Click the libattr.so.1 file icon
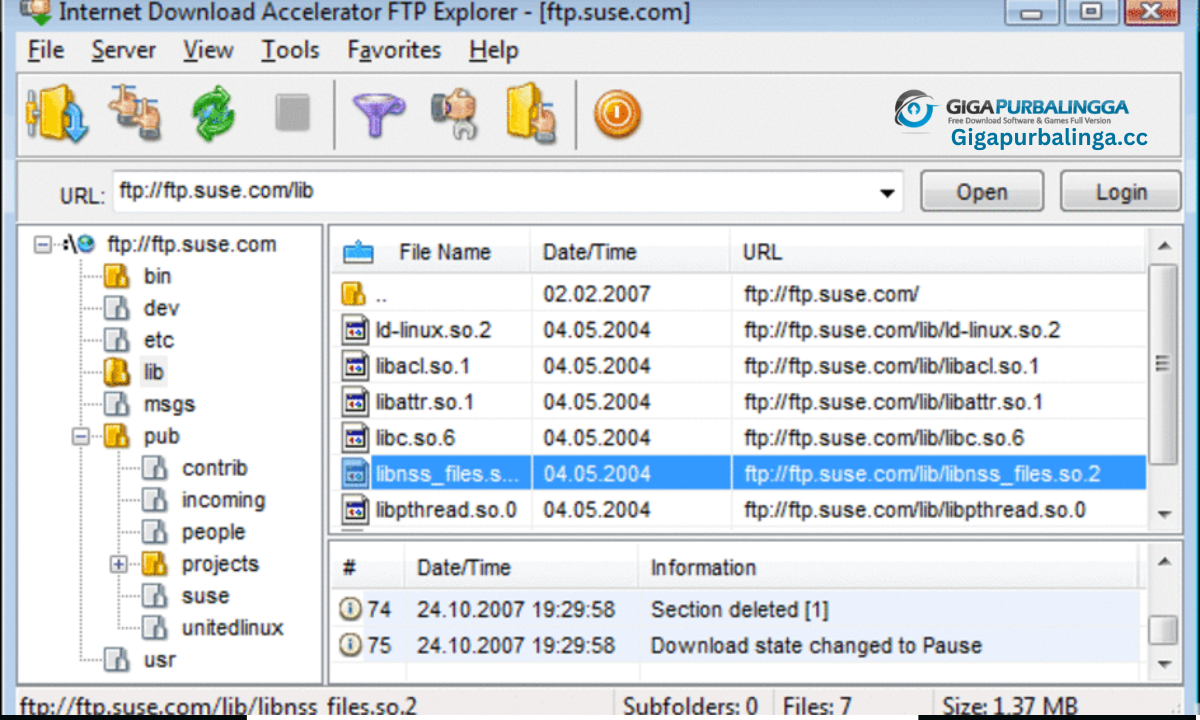1200x720 pixels. pyautogui.click(x=355, y=402)
